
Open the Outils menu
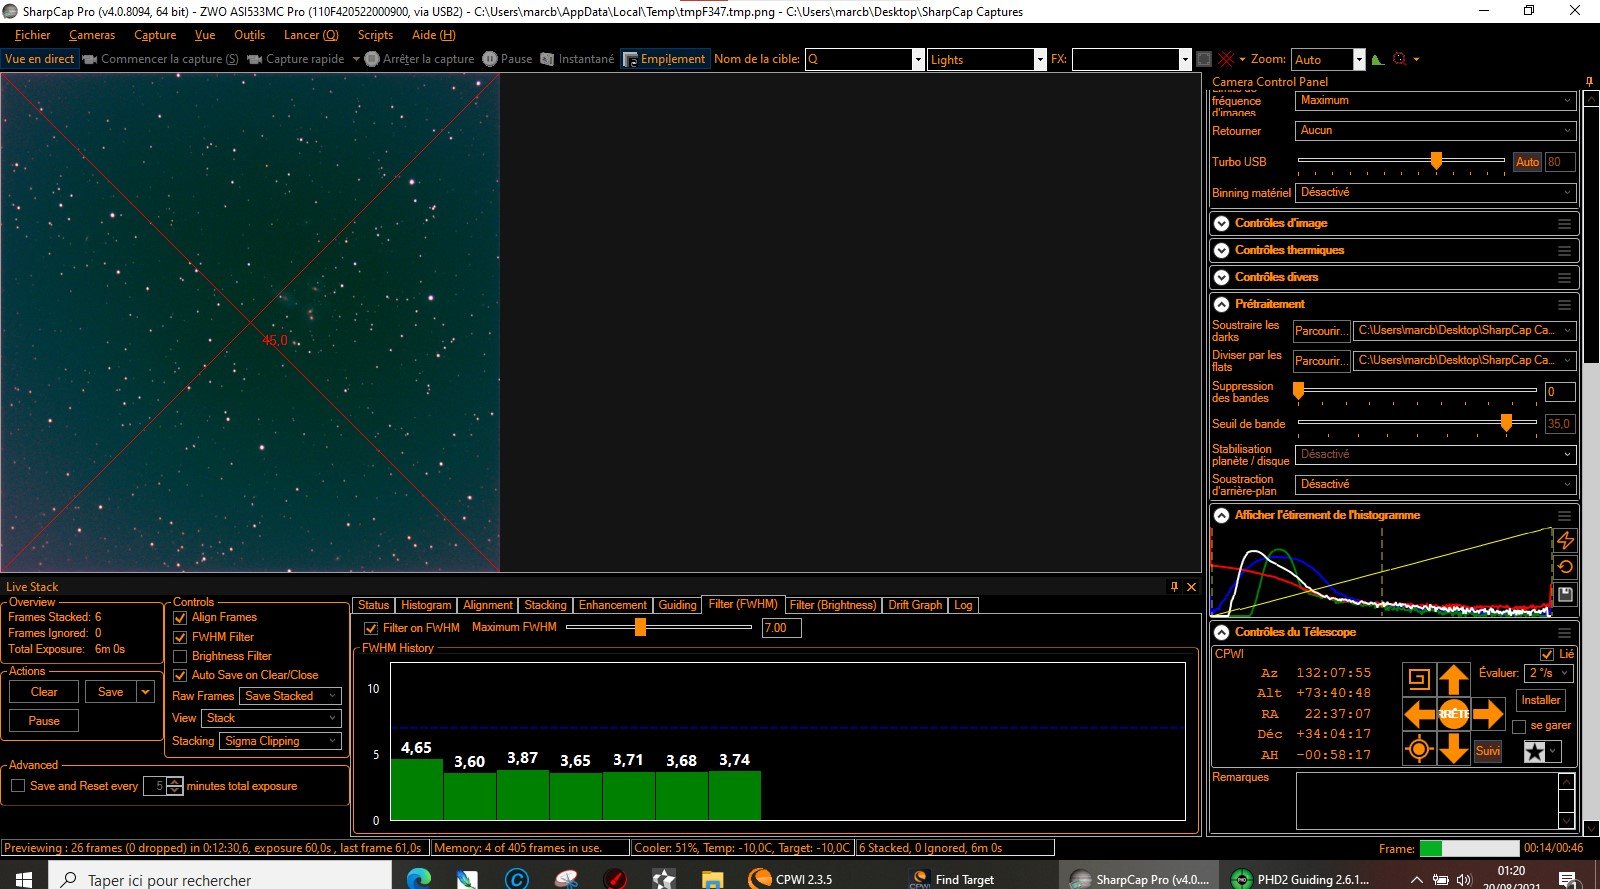pyautogui.click(x=249, y=35)
